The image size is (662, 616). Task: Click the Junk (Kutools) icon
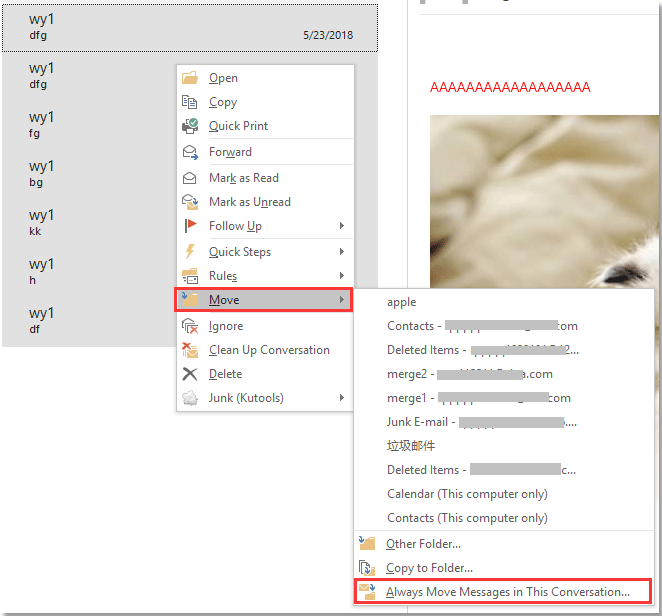click(190, 398)
